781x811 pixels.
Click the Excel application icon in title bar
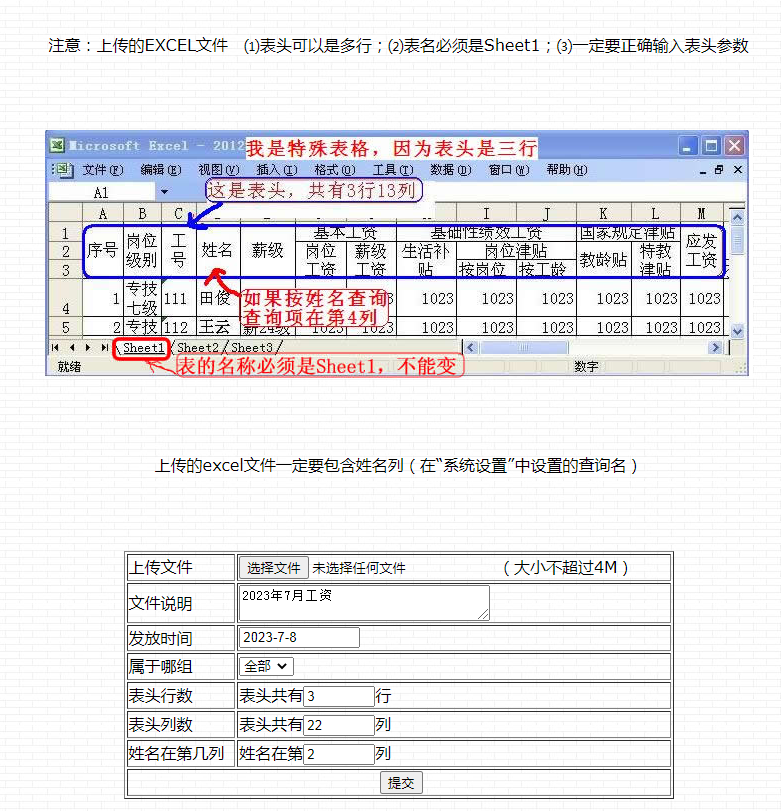point(57,146)
